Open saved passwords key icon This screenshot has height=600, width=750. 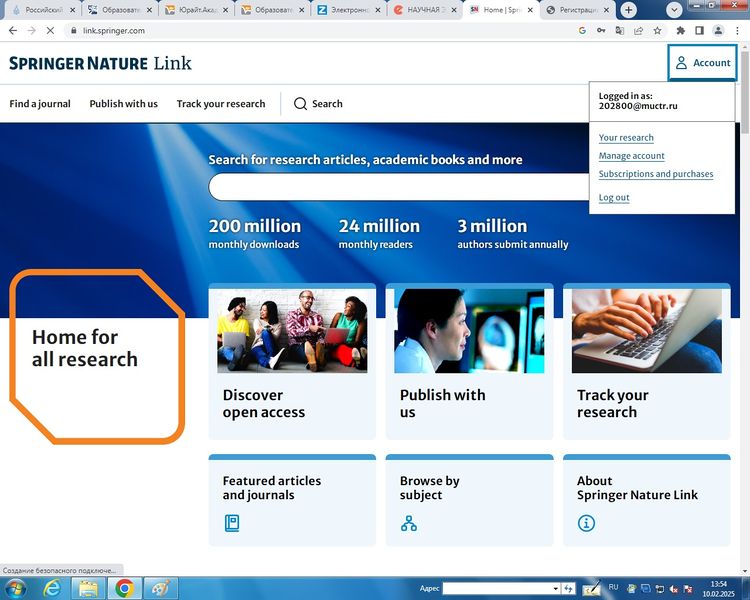pos(601,31)
